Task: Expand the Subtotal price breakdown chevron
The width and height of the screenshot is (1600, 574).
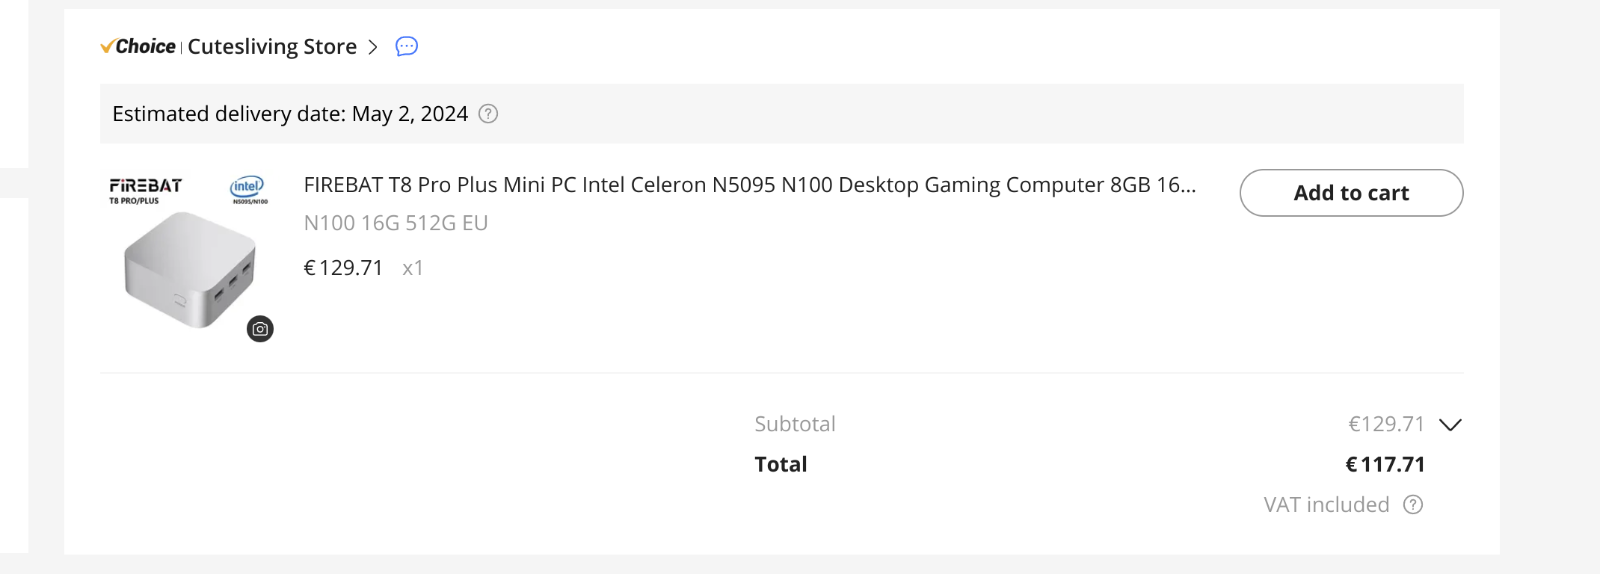Action: point(1450,425)
